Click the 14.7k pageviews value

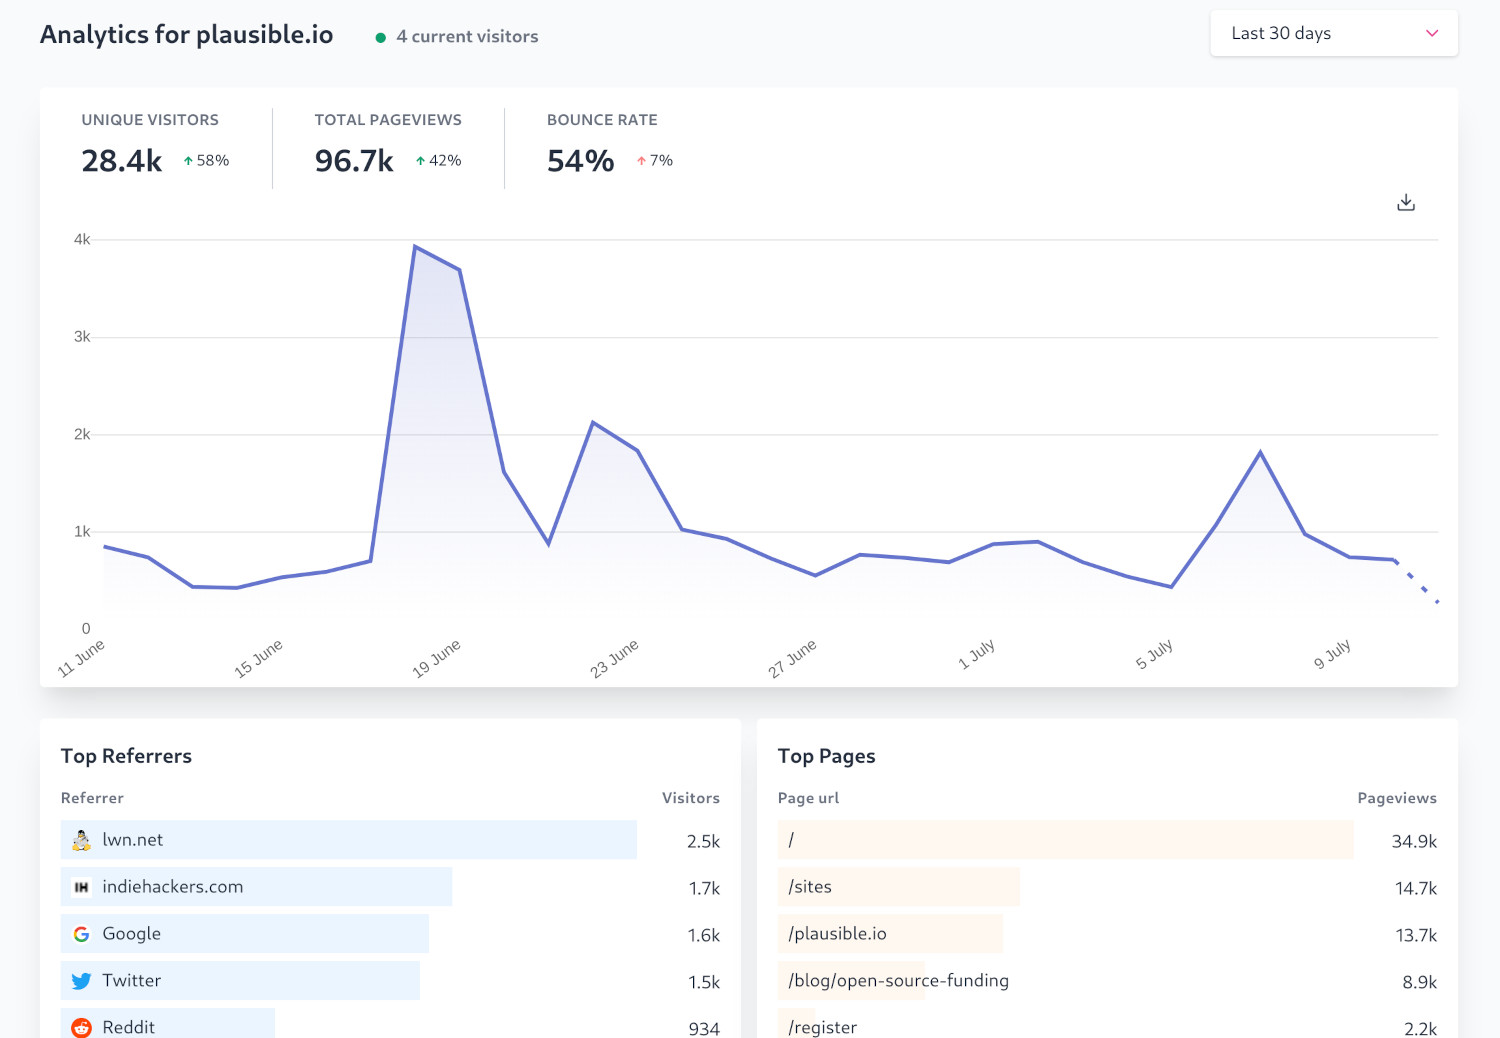1416,888
